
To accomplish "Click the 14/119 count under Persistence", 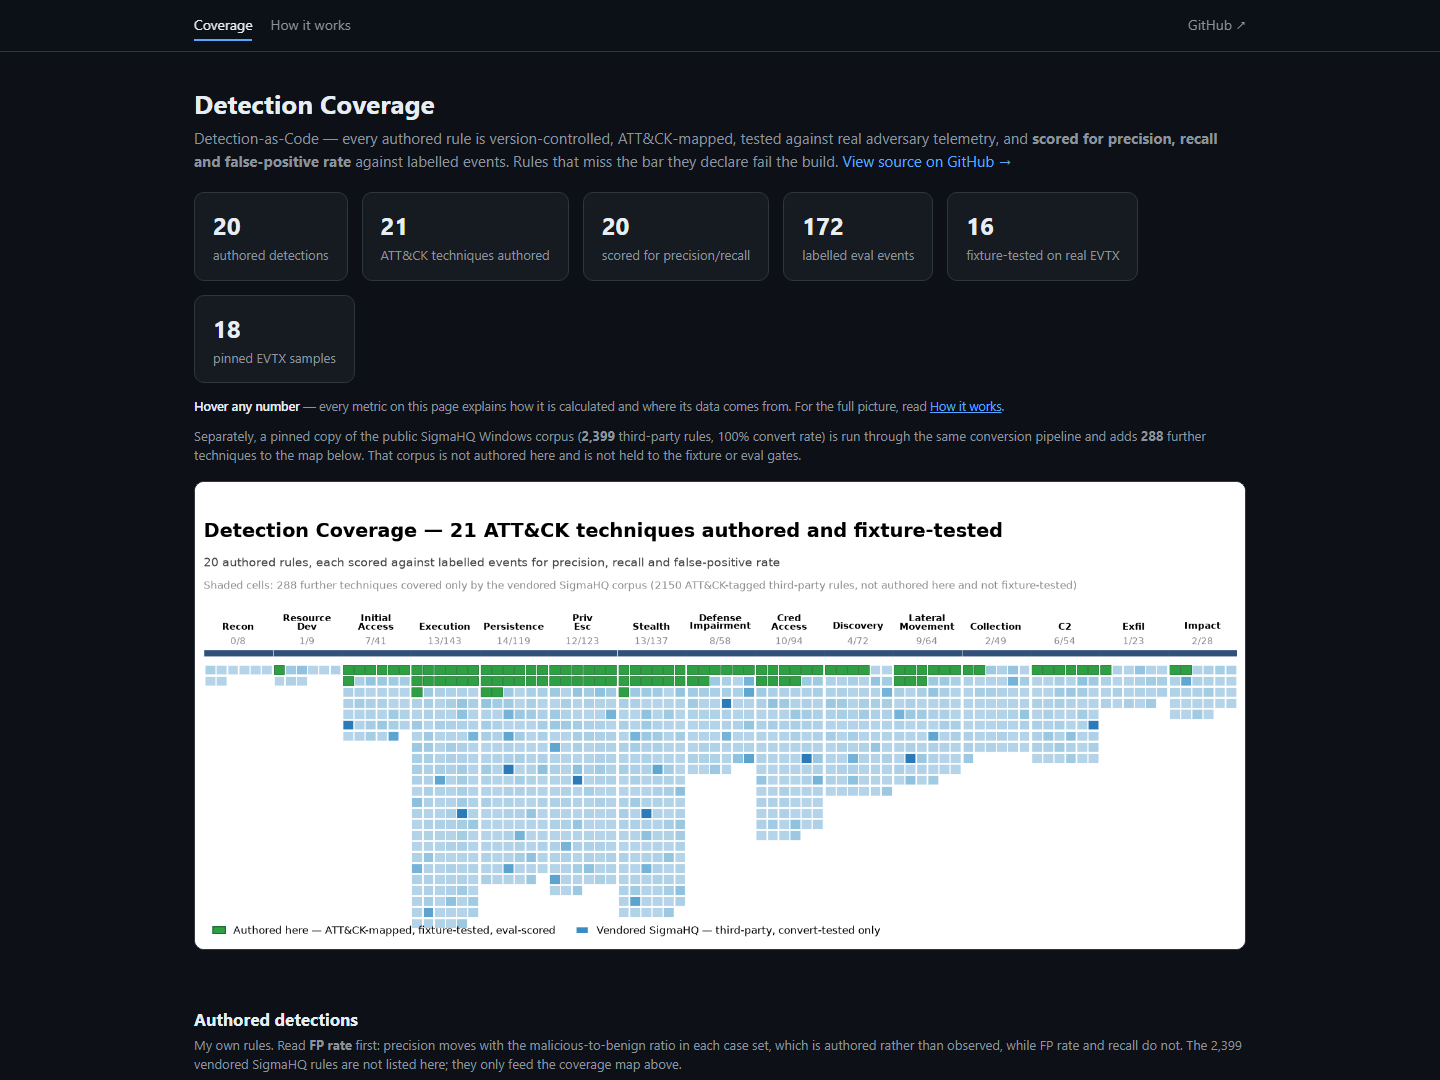I will pos(514,641).
